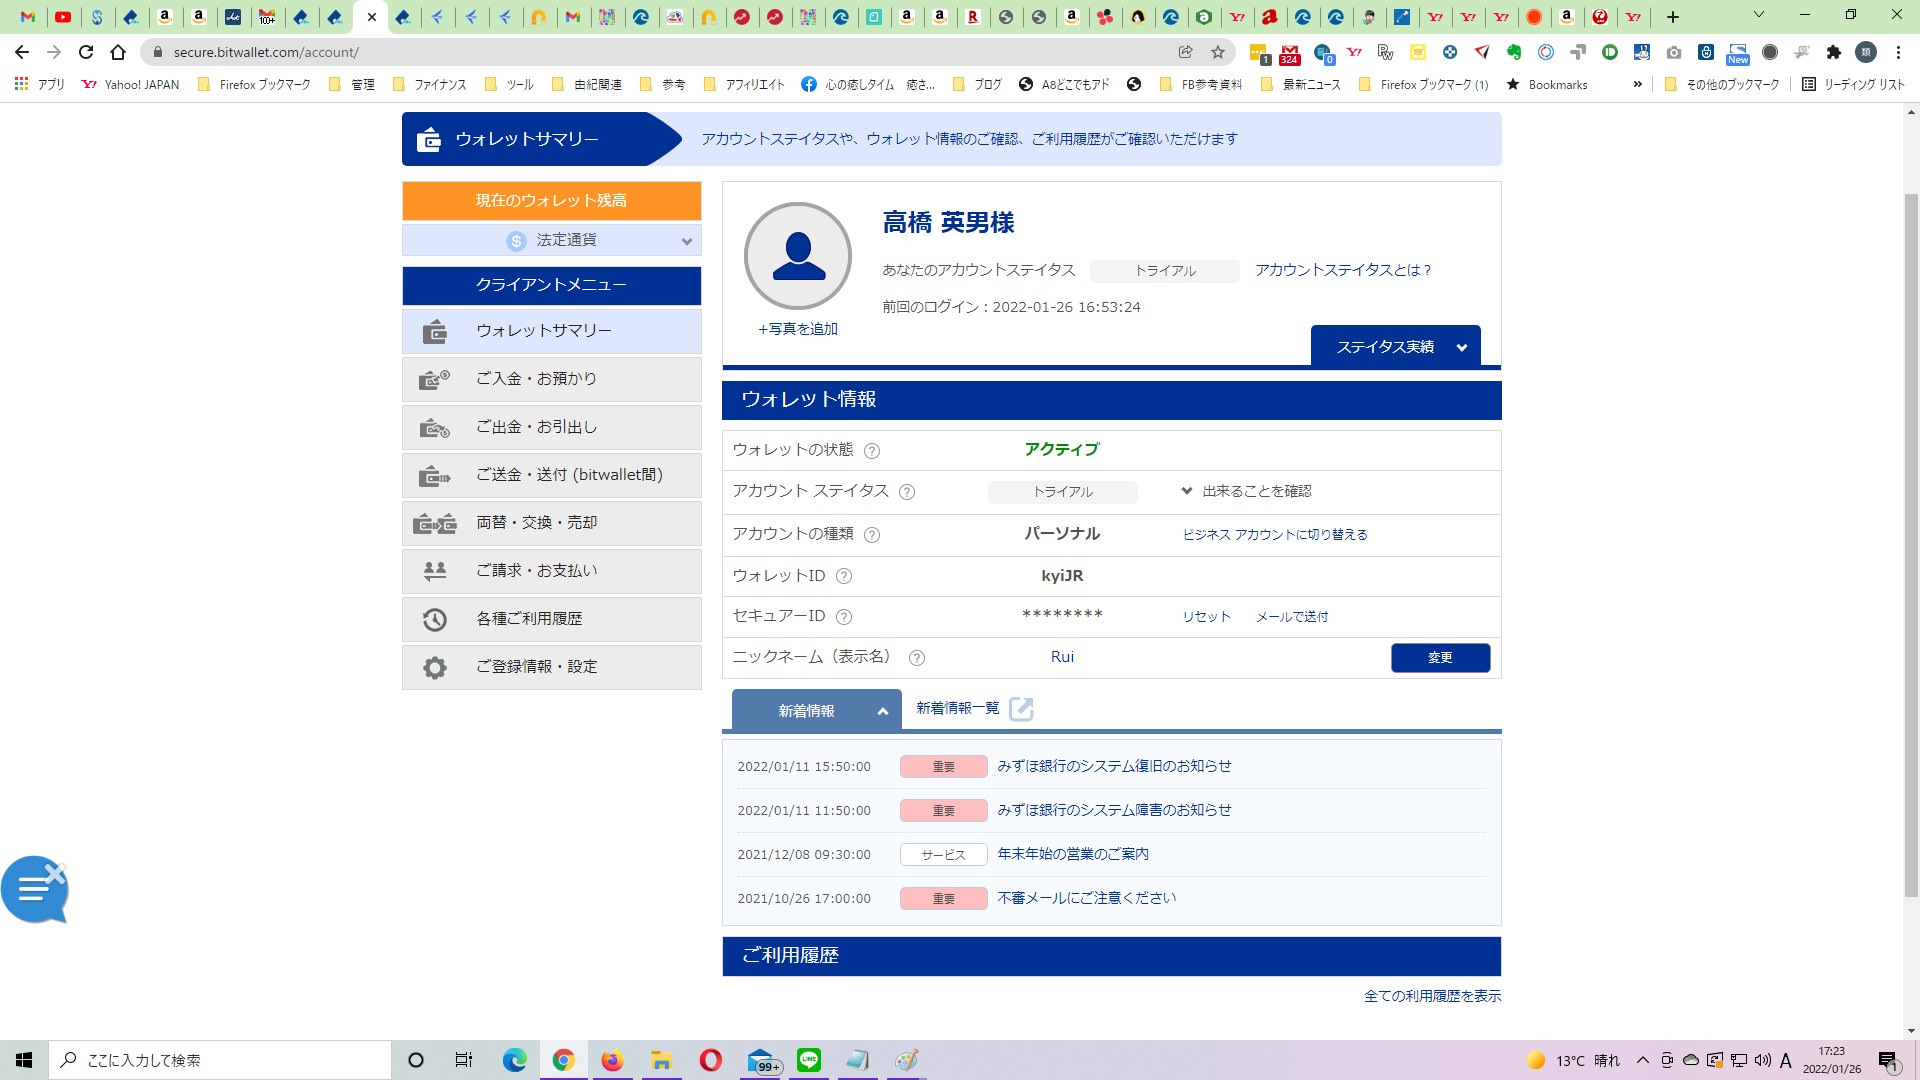1920x1080 pixels.
Task: Click the 変更 nickname button
Action: [1440, 657]
